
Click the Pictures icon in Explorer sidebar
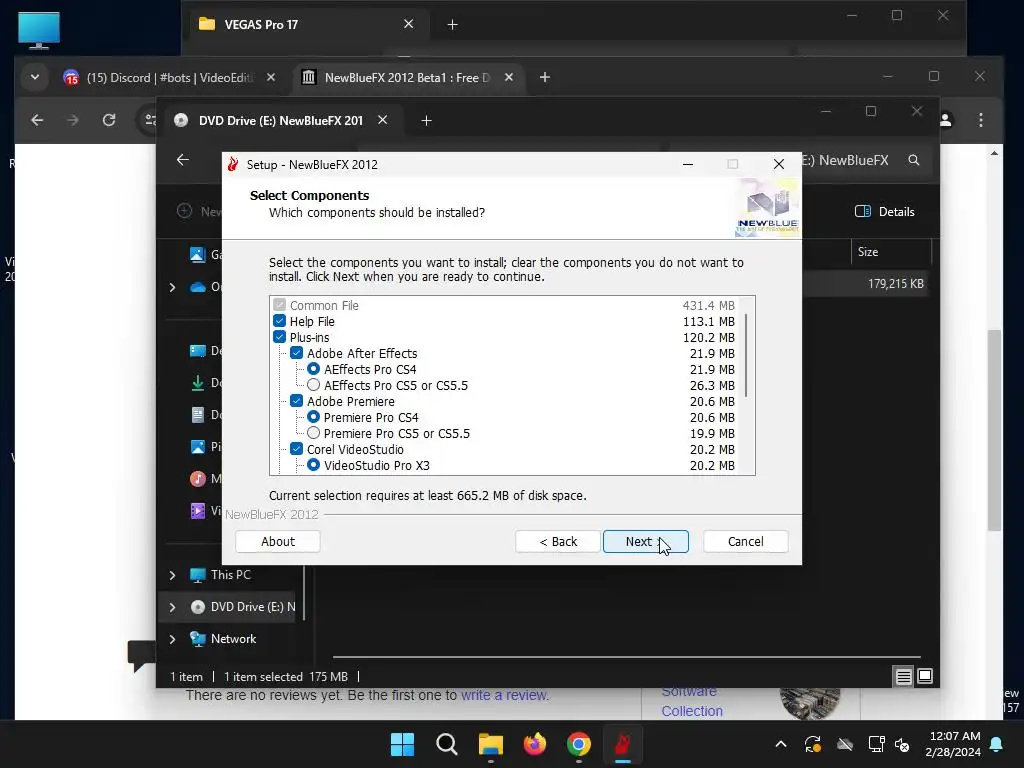(198, 447)
